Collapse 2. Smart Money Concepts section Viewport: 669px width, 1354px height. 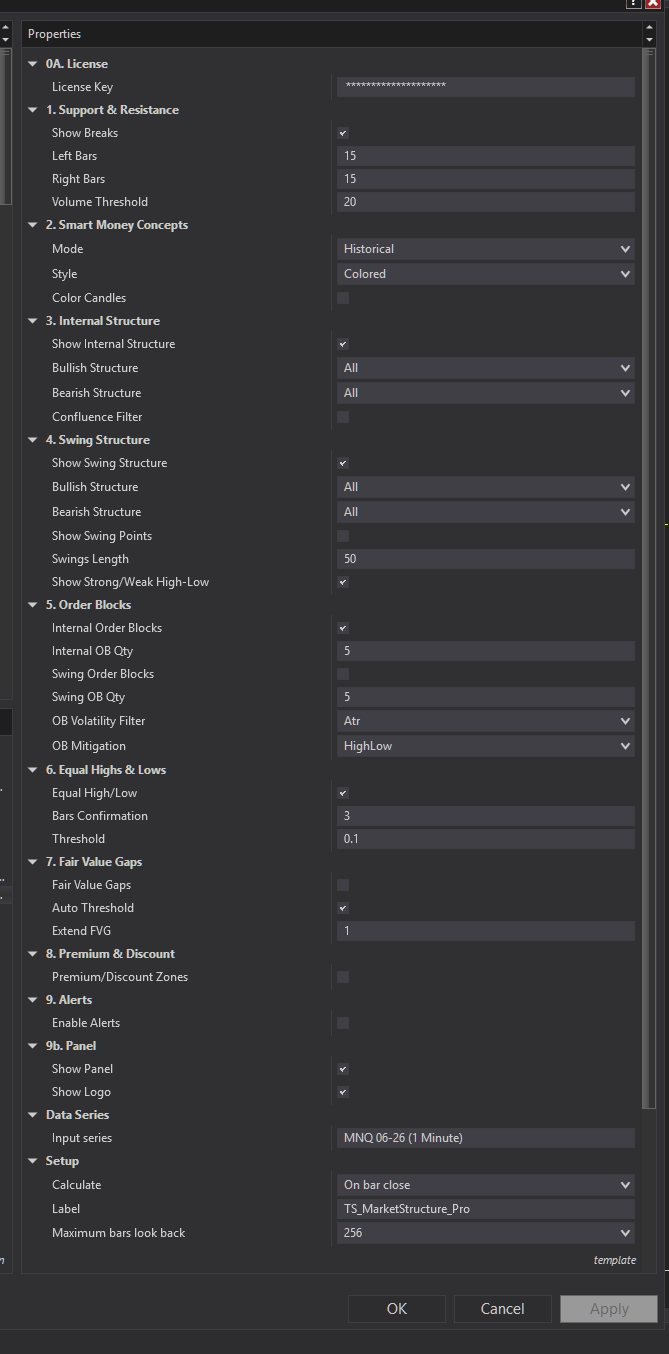click(33, 225)
